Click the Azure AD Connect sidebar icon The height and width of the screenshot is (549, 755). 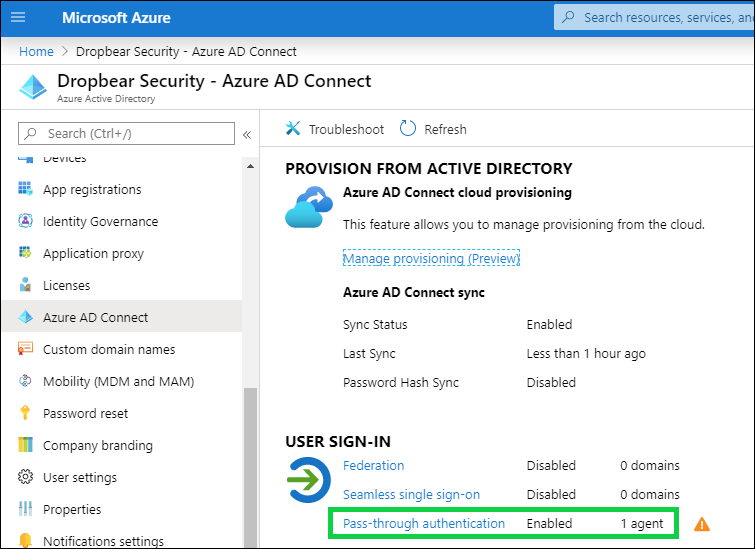tap(25, 317)
